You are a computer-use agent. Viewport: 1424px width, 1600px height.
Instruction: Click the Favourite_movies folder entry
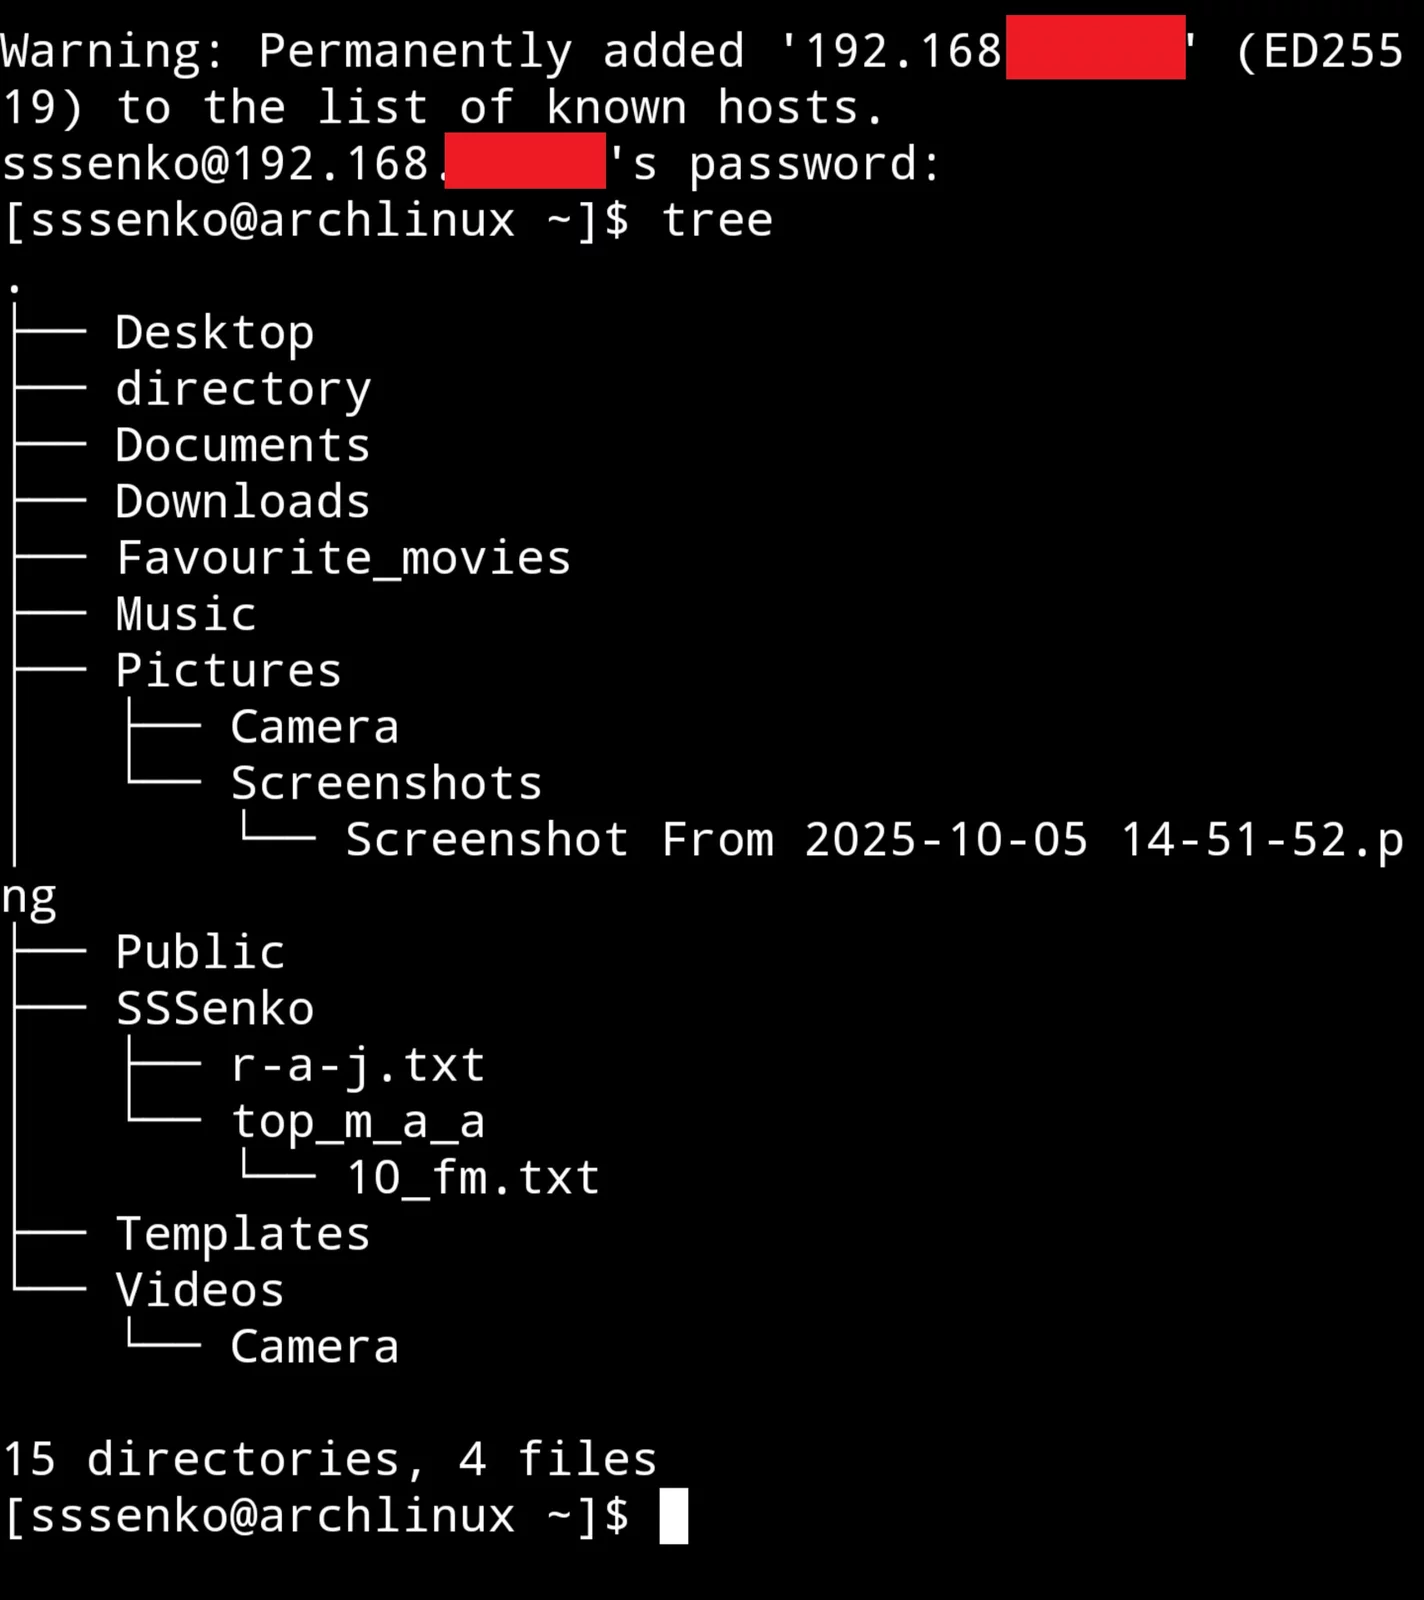pyautogui.click(x=343, y=558)
